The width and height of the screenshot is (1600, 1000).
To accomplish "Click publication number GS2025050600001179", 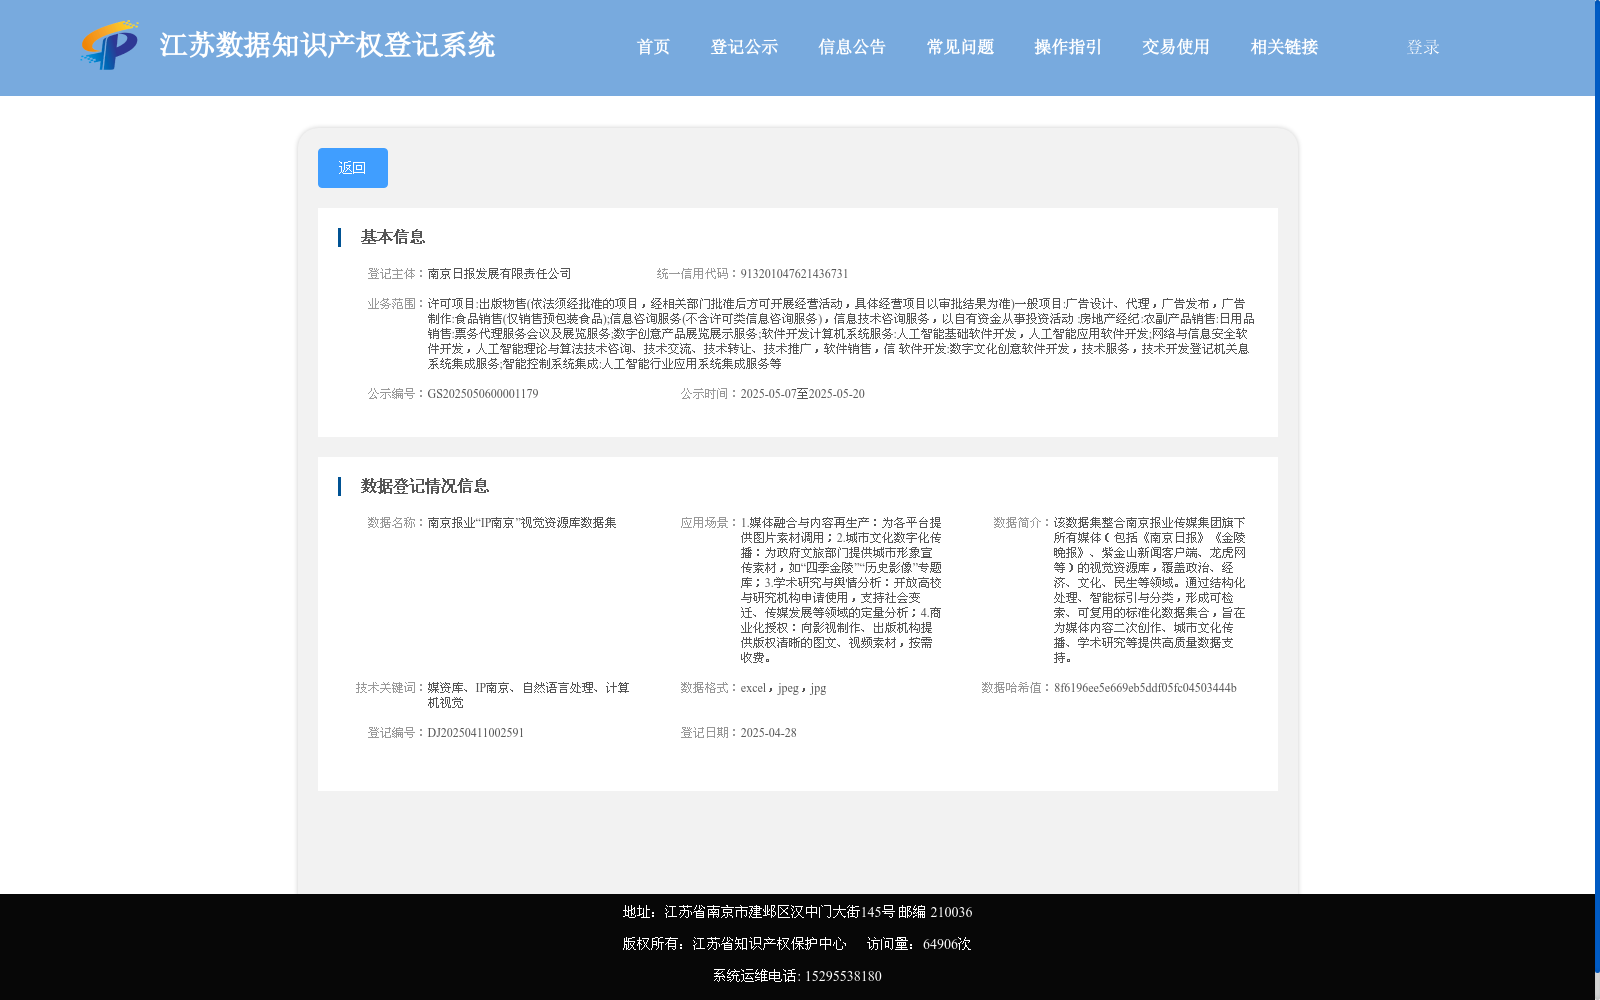I will point(483,394).
